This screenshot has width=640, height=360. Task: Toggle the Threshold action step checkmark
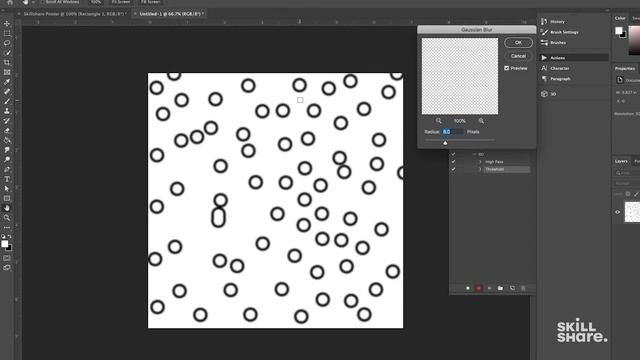click(453, 169)
